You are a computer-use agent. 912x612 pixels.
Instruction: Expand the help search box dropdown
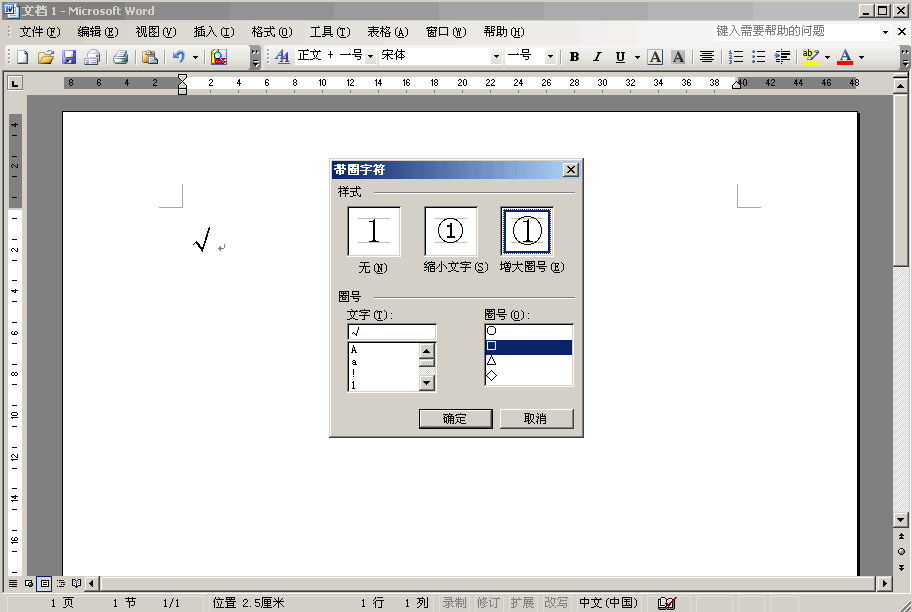coord(885,32)
